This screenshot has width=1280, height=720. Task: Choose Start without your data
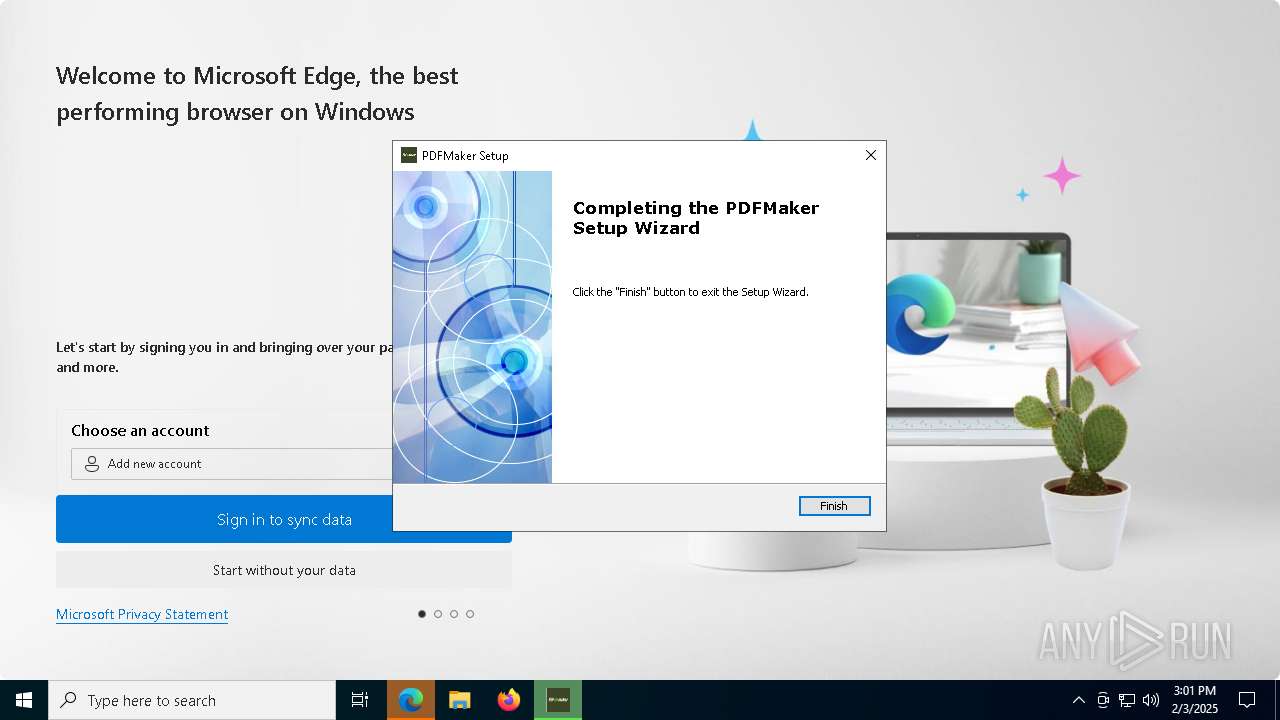point(284,570)
